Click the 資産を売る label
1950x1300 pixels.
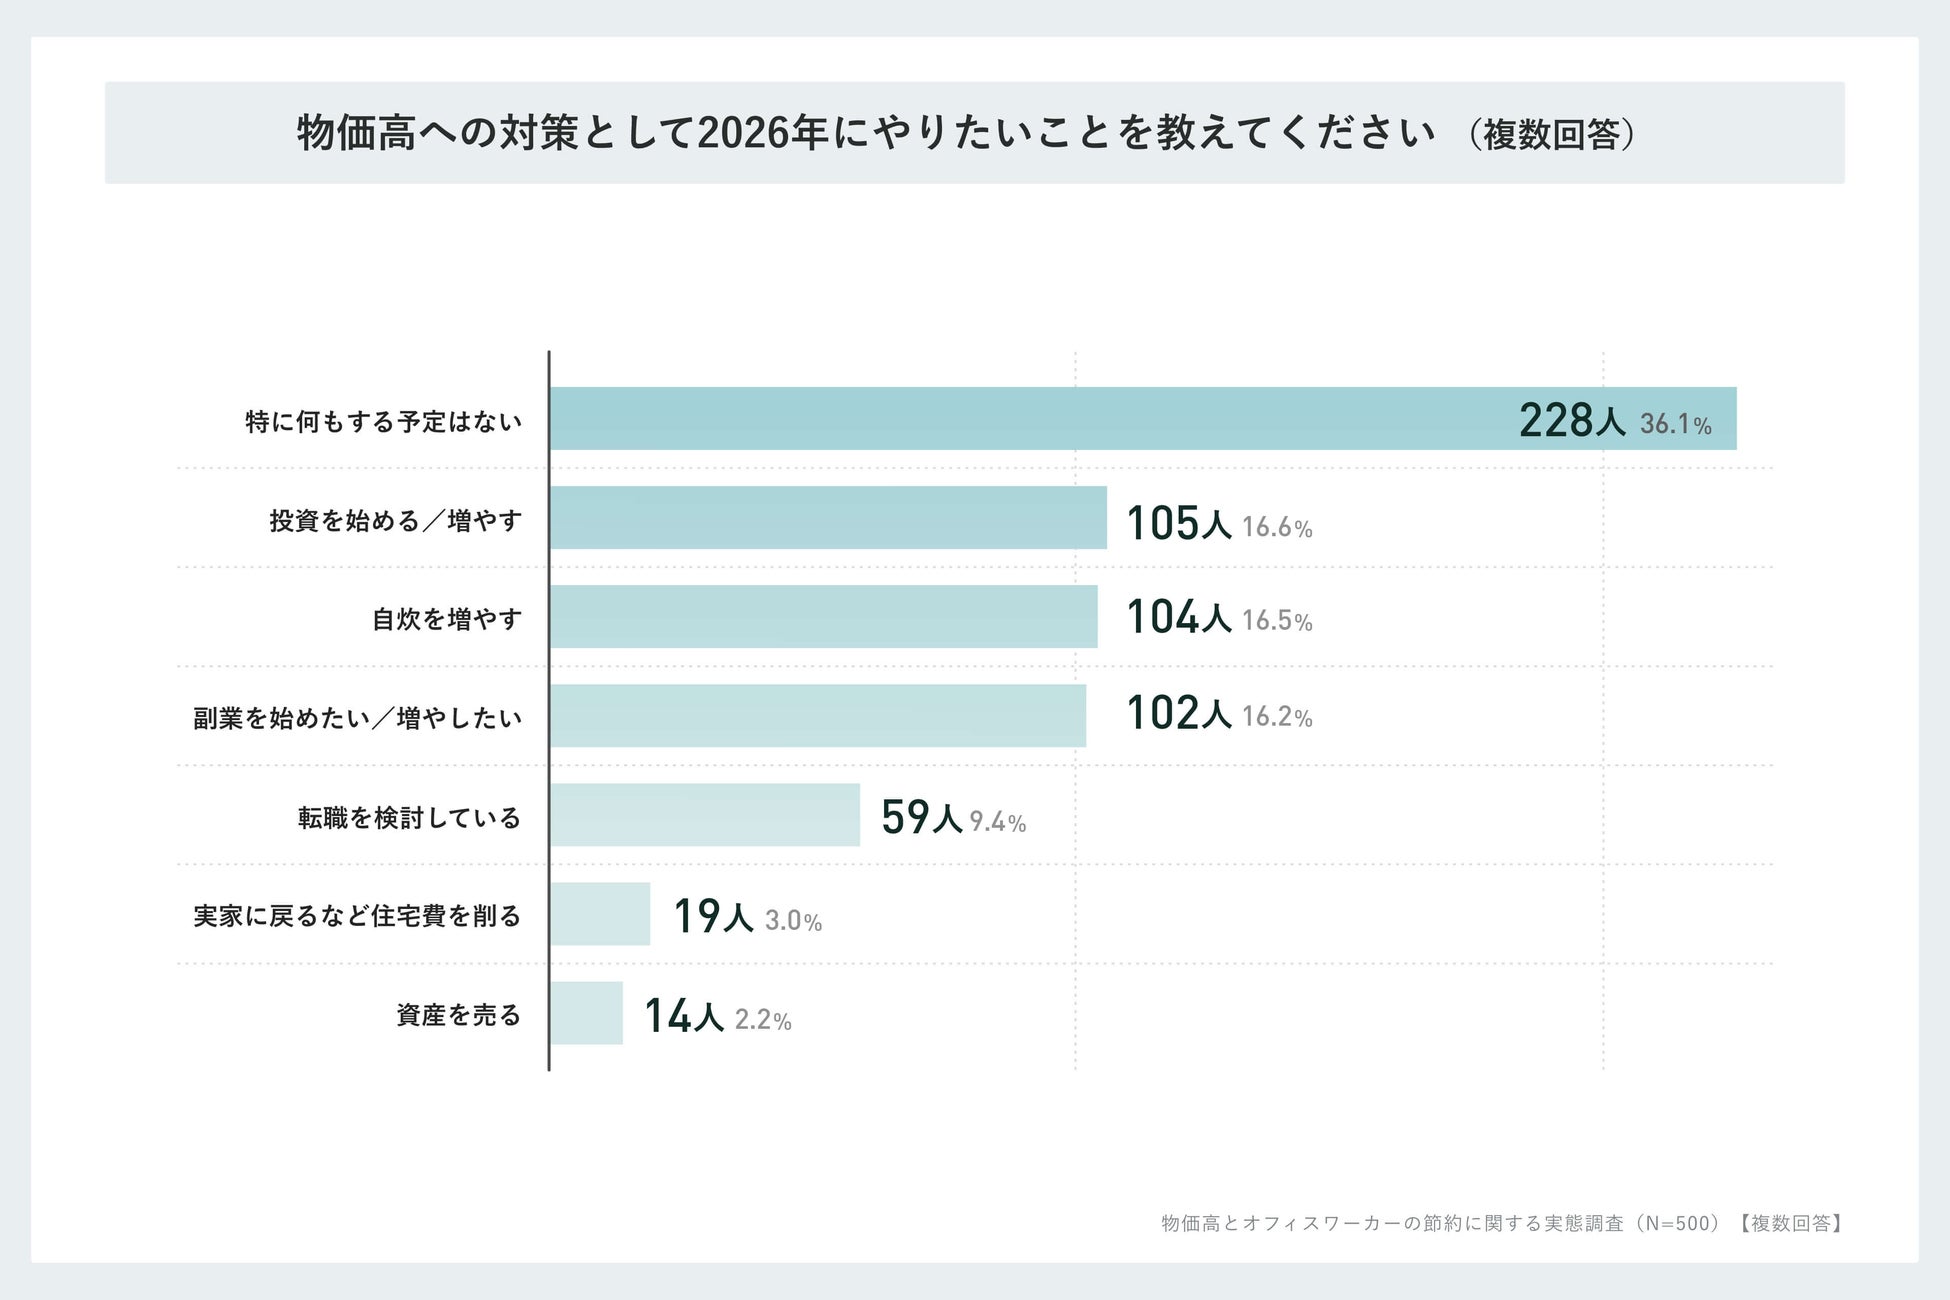pyautogui.click(x=459, y=1015)
